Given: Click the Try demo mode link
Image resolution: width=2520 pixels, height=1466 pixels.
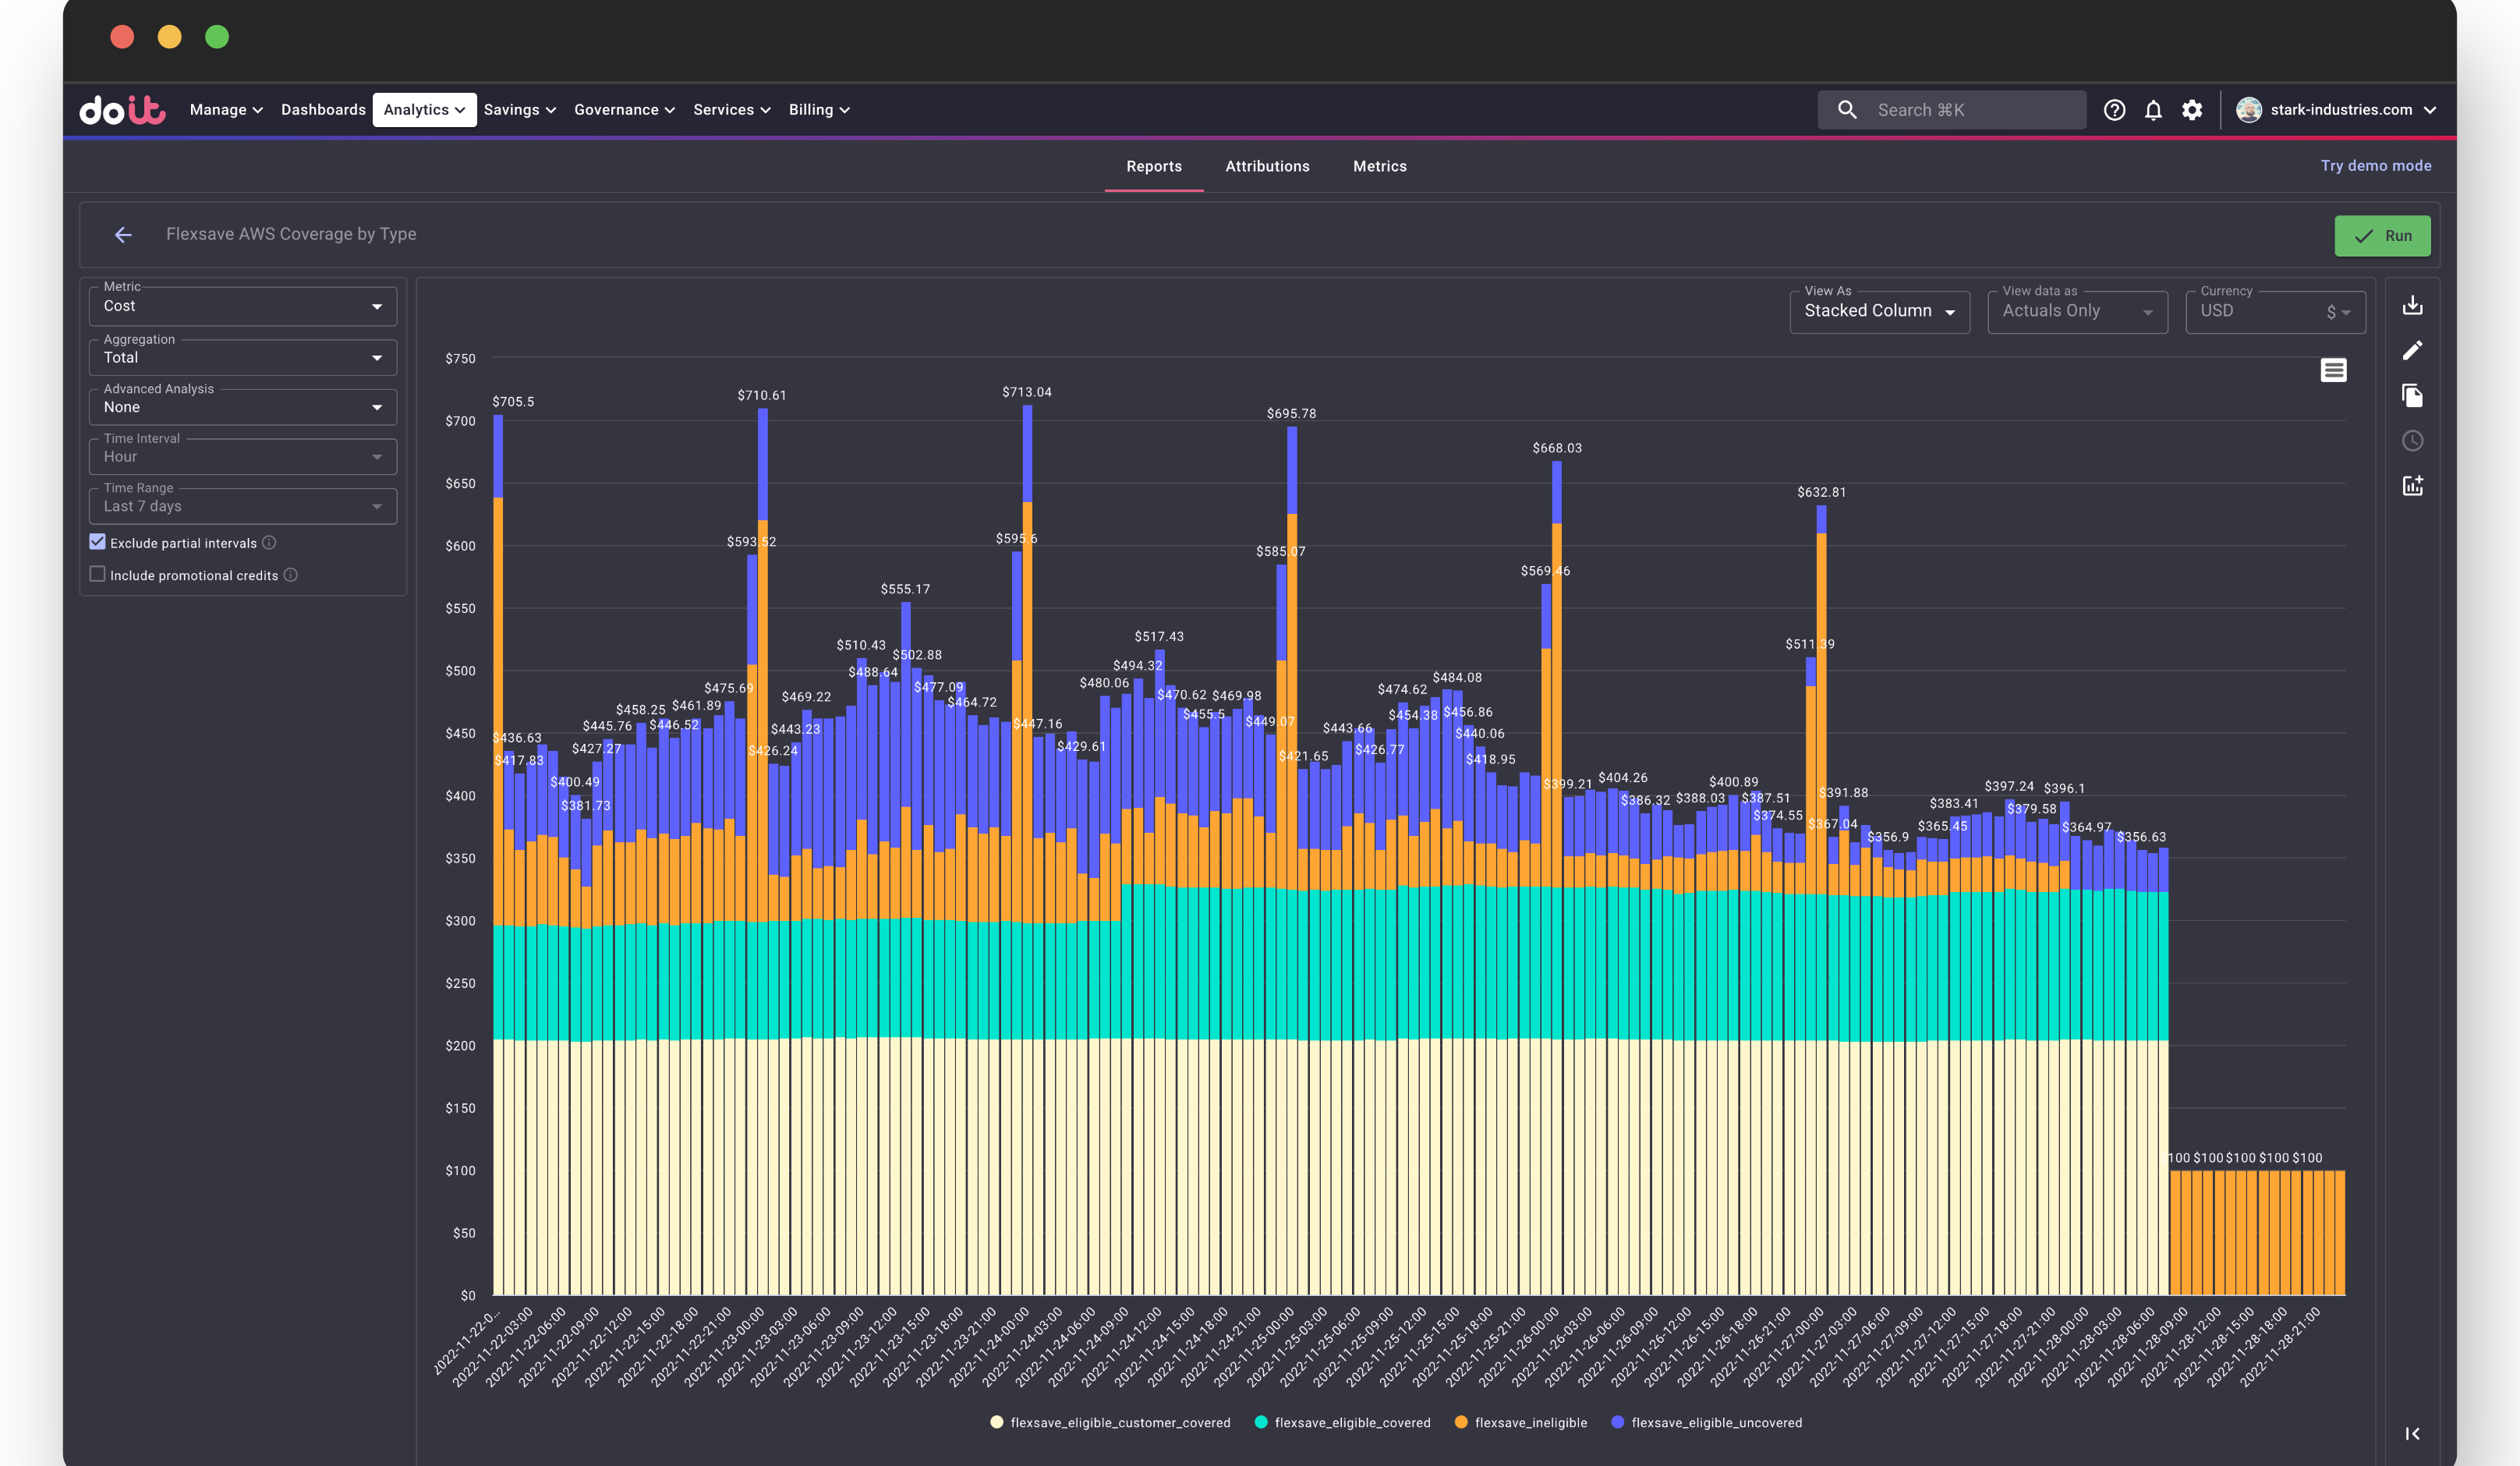Looking at the screenshot, I should click(x=2375, y=166).
